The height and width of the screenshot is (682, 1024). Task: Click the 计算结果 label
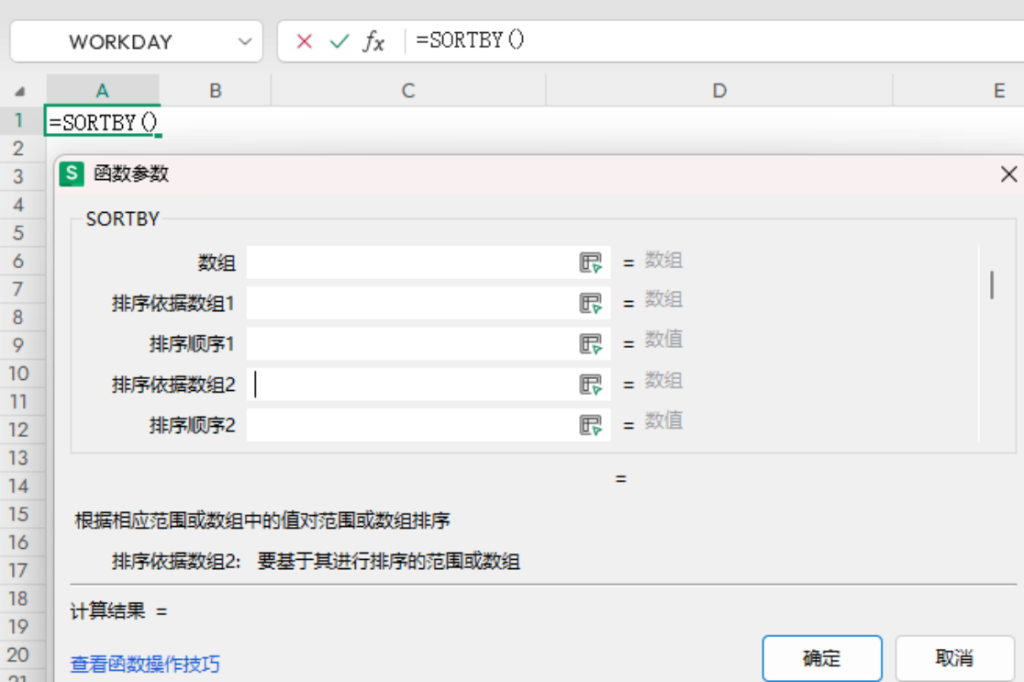[107, 611]
